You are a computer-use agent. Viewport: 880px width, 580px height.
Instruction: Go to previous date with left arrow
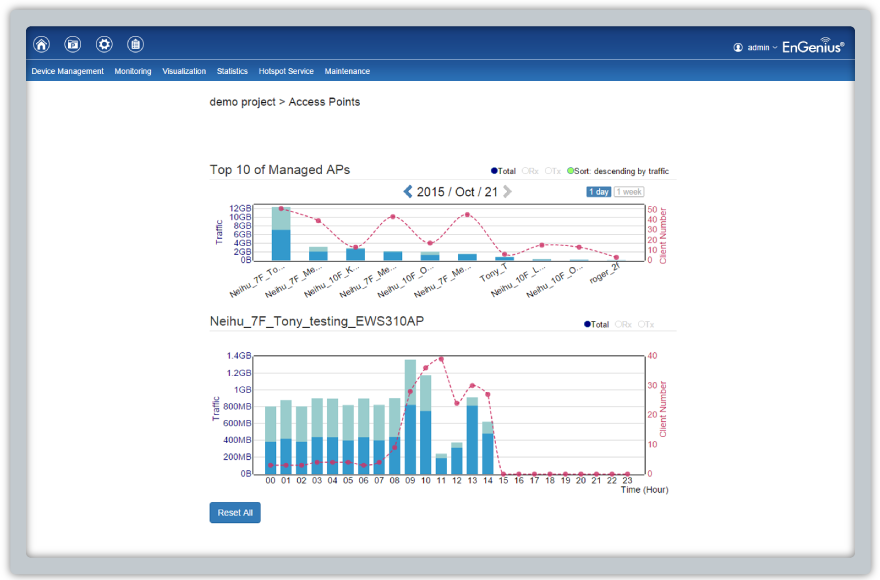[408, 191]
